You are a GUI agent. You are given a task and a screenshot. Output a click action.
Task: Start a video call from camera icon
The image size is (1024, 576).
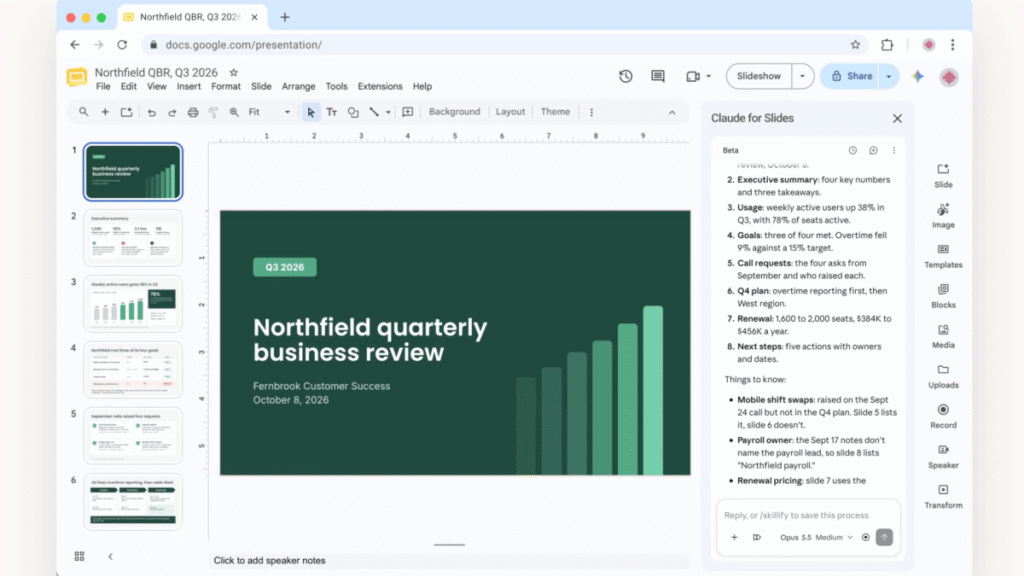coord(693,76)
